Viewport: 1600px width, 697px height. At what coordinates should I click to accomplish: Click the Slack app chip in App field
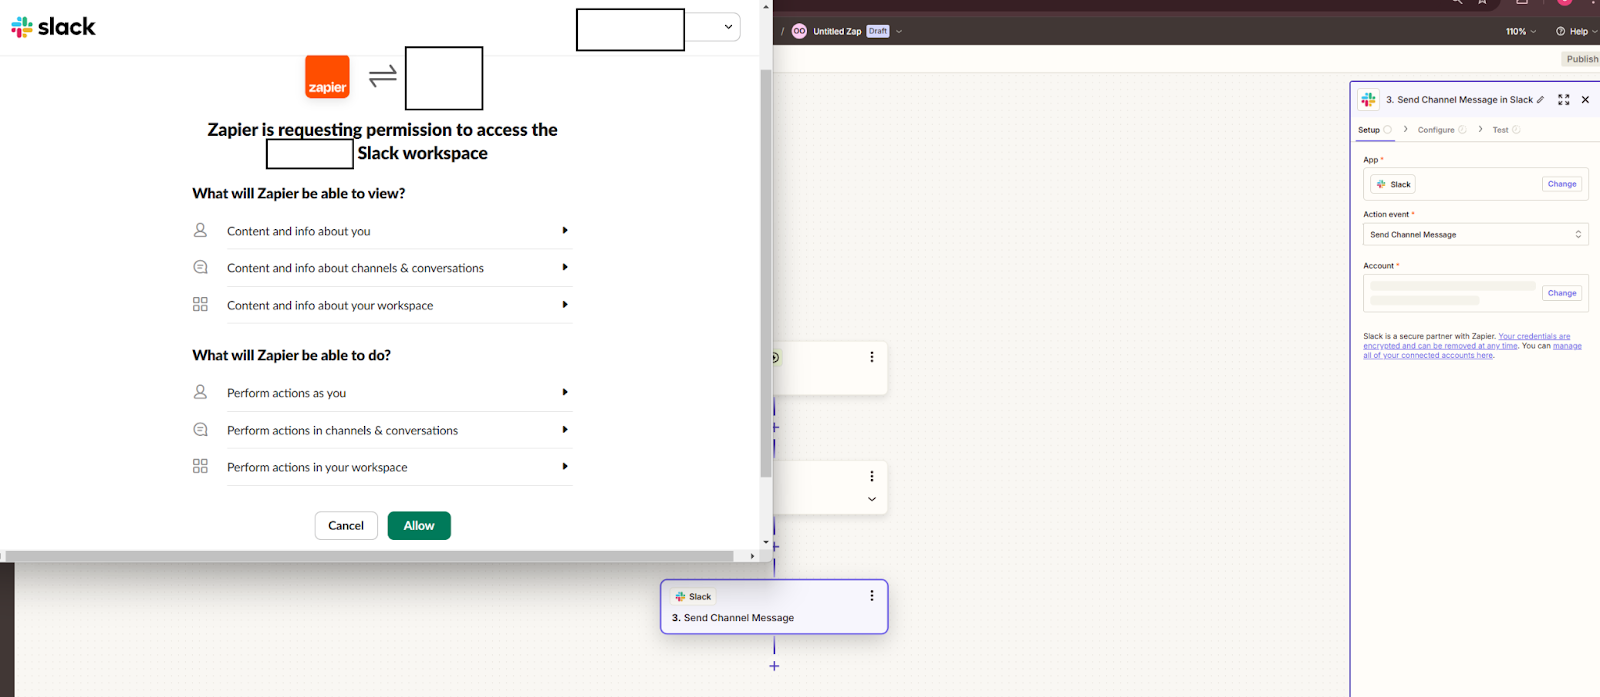(1393, 184)
